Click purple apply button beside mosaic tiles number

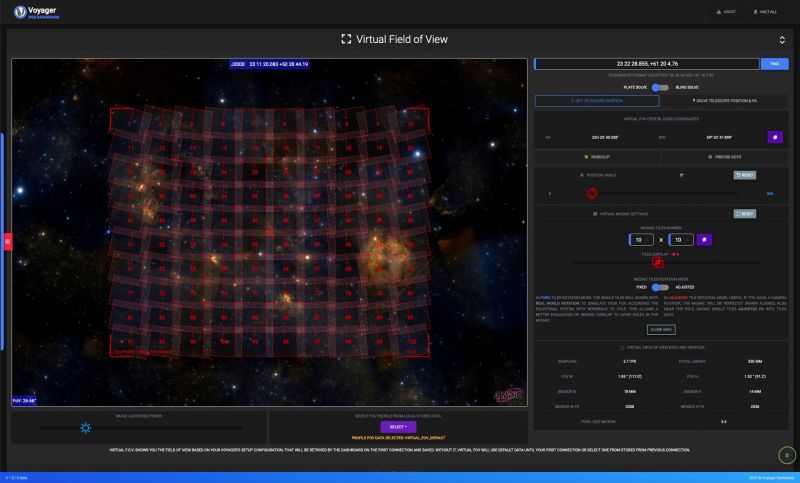click(705, 240)
